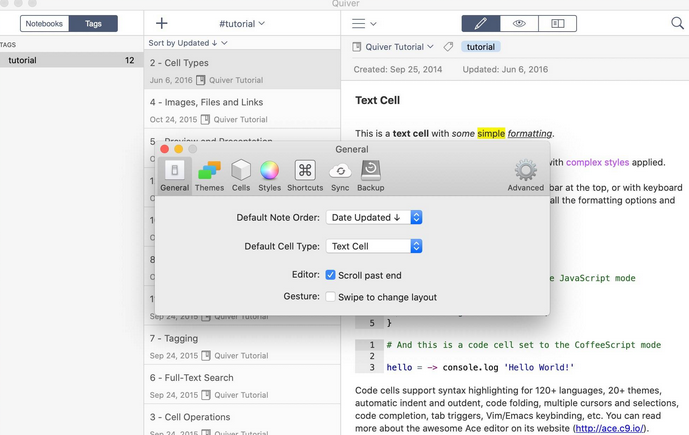Switch to the Notebooks tab
The height and width of the screenshot is (435, 689).
[x=44, y=23]
